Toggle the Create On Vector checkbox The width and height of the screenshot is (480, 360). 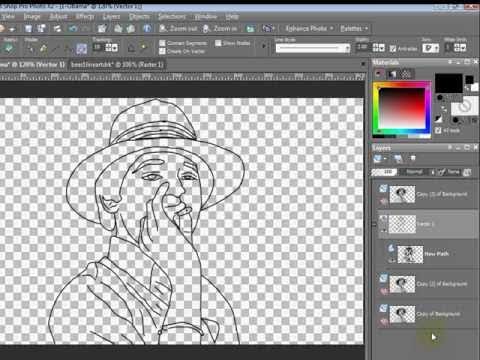(x=162, y=51)
